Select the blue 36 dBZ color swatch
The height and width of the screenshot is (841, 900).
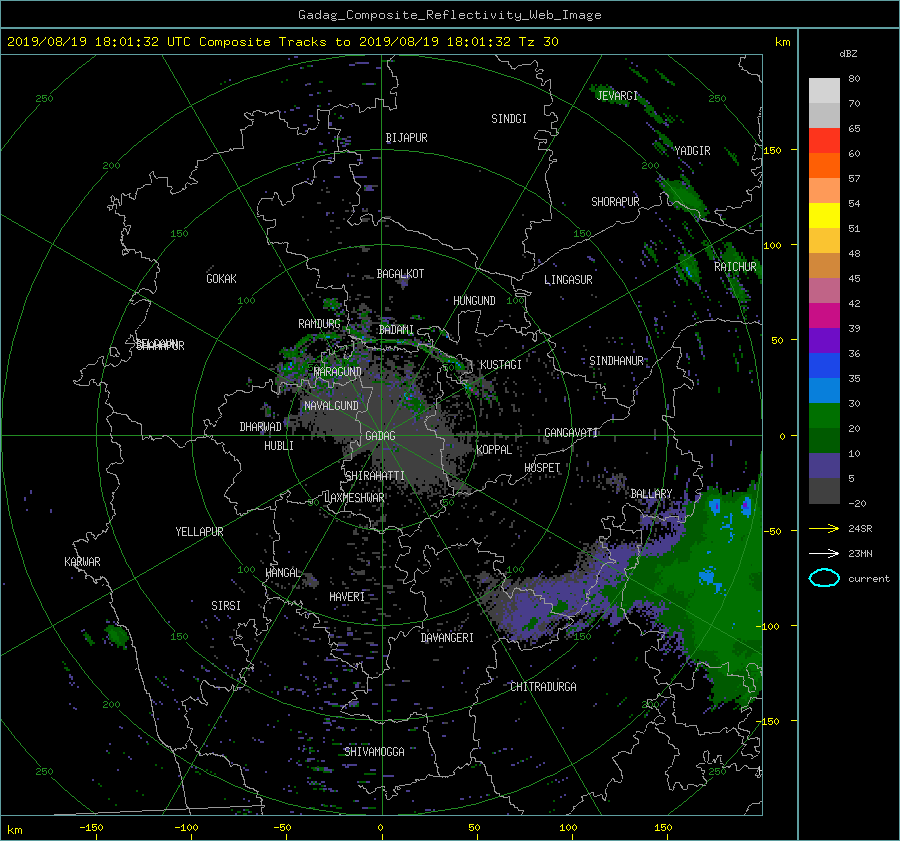824,365
